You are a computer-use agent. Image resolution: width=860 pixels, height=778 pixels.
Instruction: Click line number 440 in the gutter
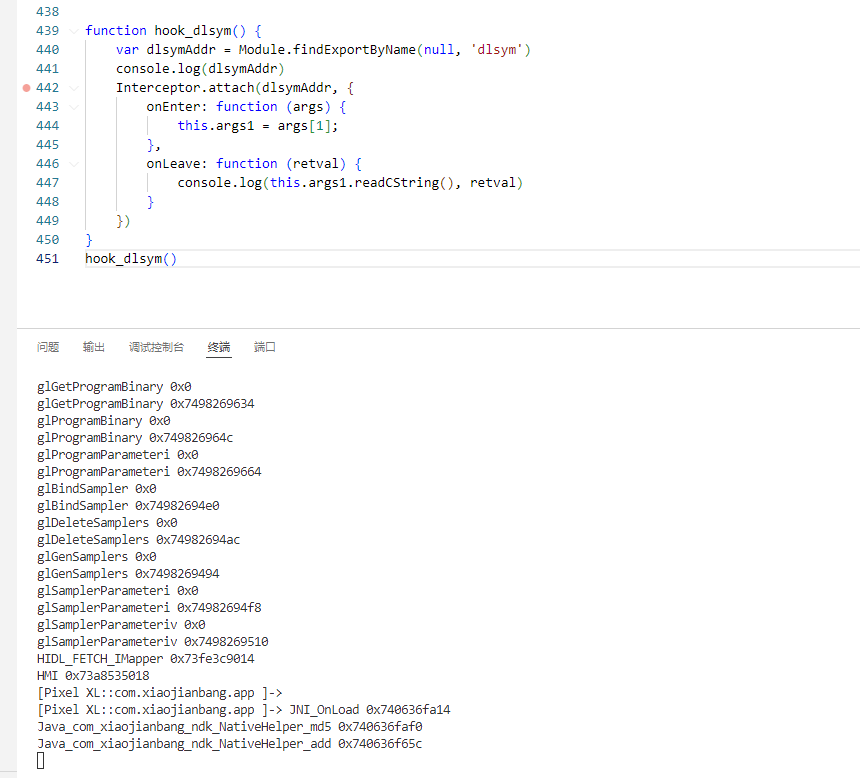pos(47,50)
